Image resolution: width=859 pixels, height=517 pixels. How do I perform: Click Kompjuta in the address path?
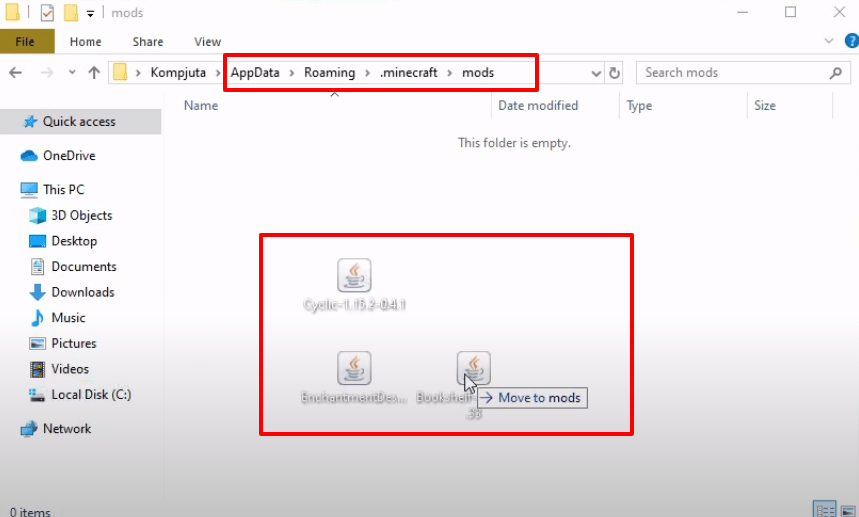[x=178, y=72]
